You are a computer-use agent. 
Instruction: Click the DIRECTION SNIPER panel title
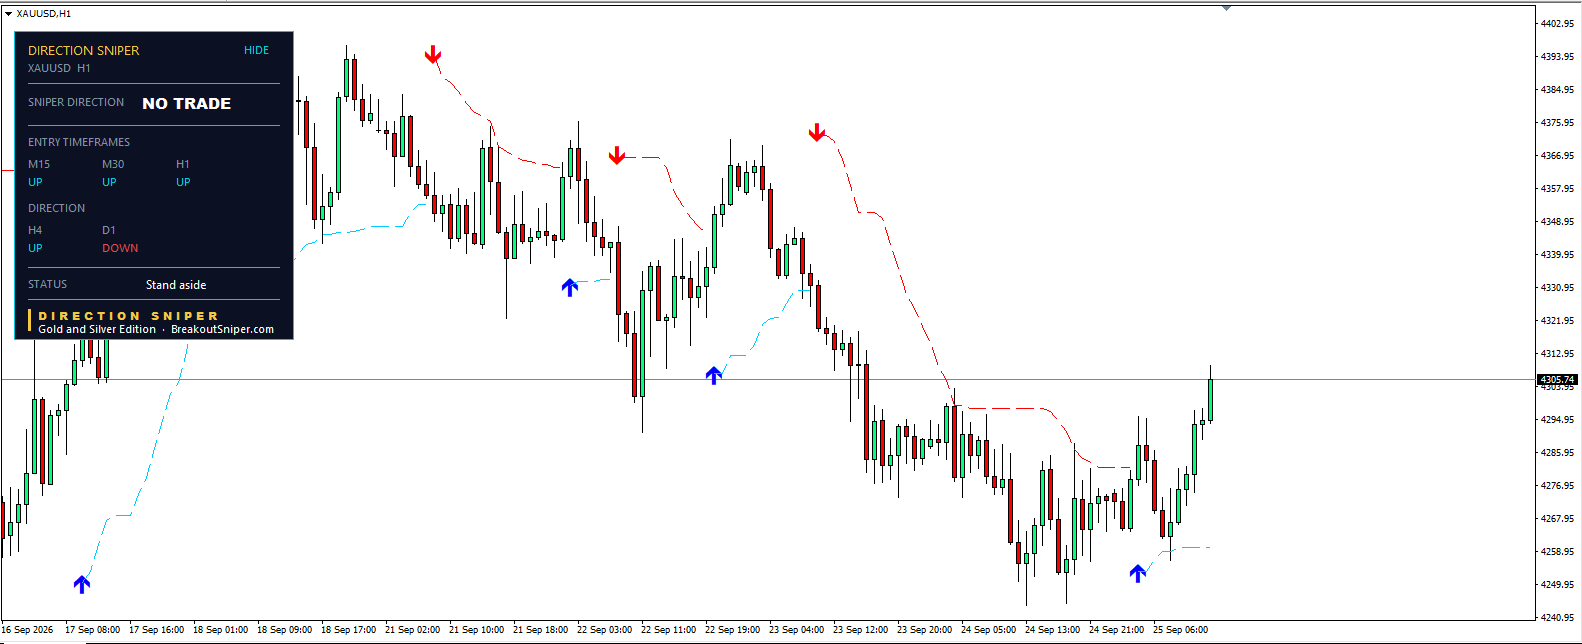pyautogui.click(x=83, y=50)
